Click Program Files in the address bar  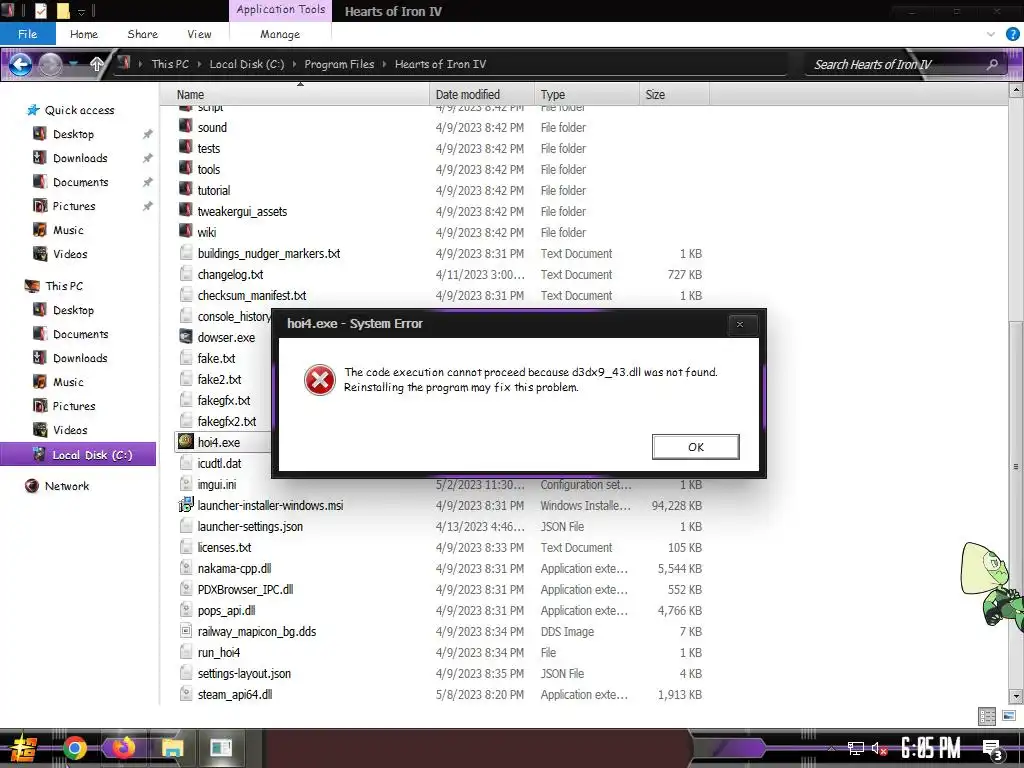click(339, 64)
